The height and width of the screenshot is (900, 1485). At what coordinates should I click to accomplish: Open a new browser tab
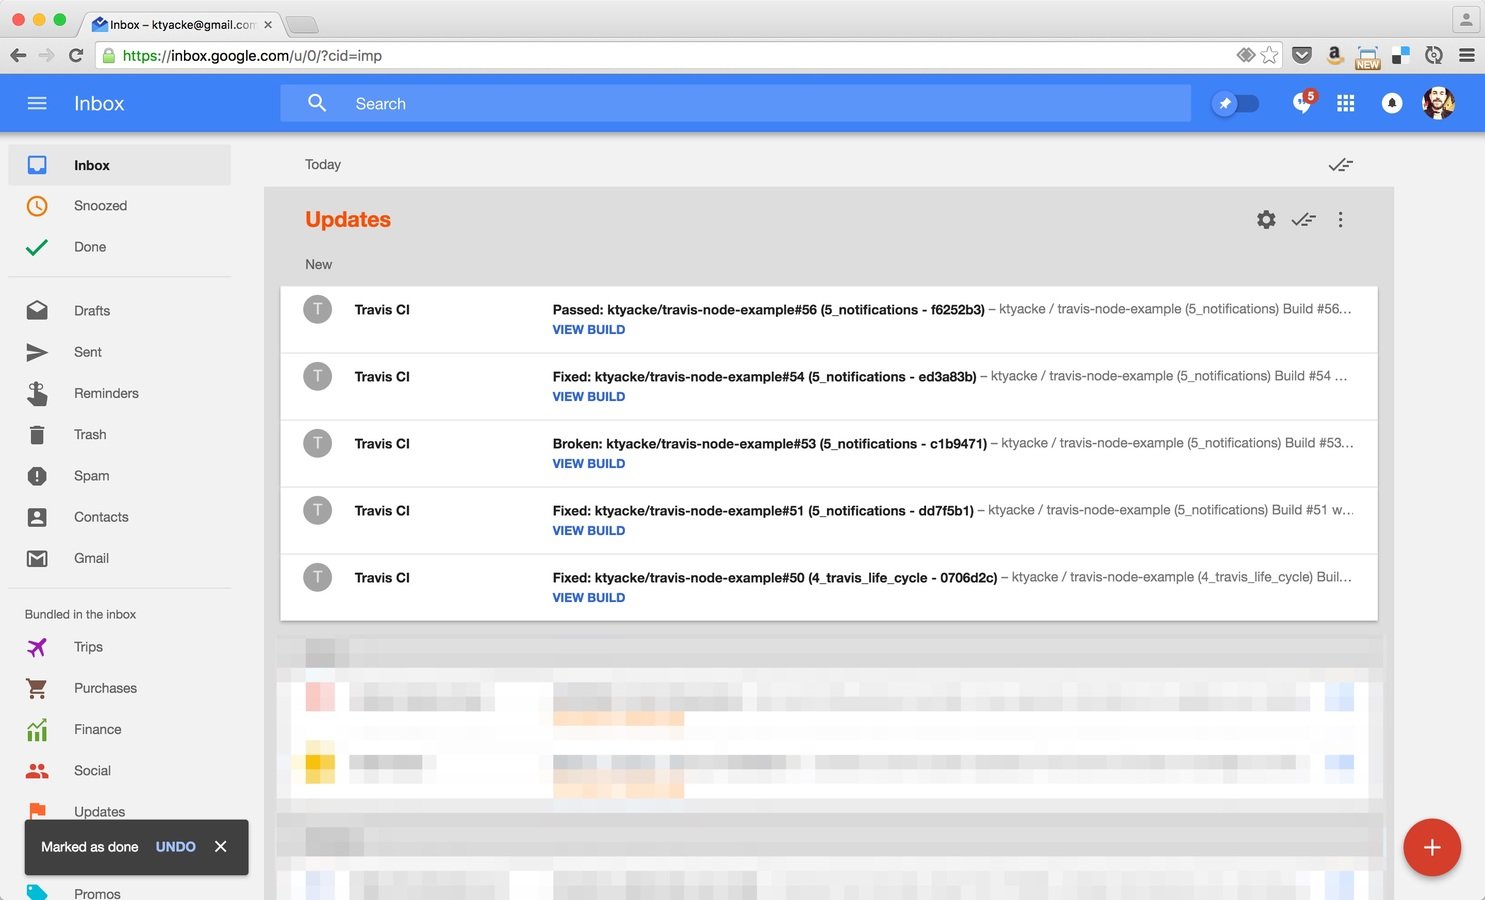[301, 24]
